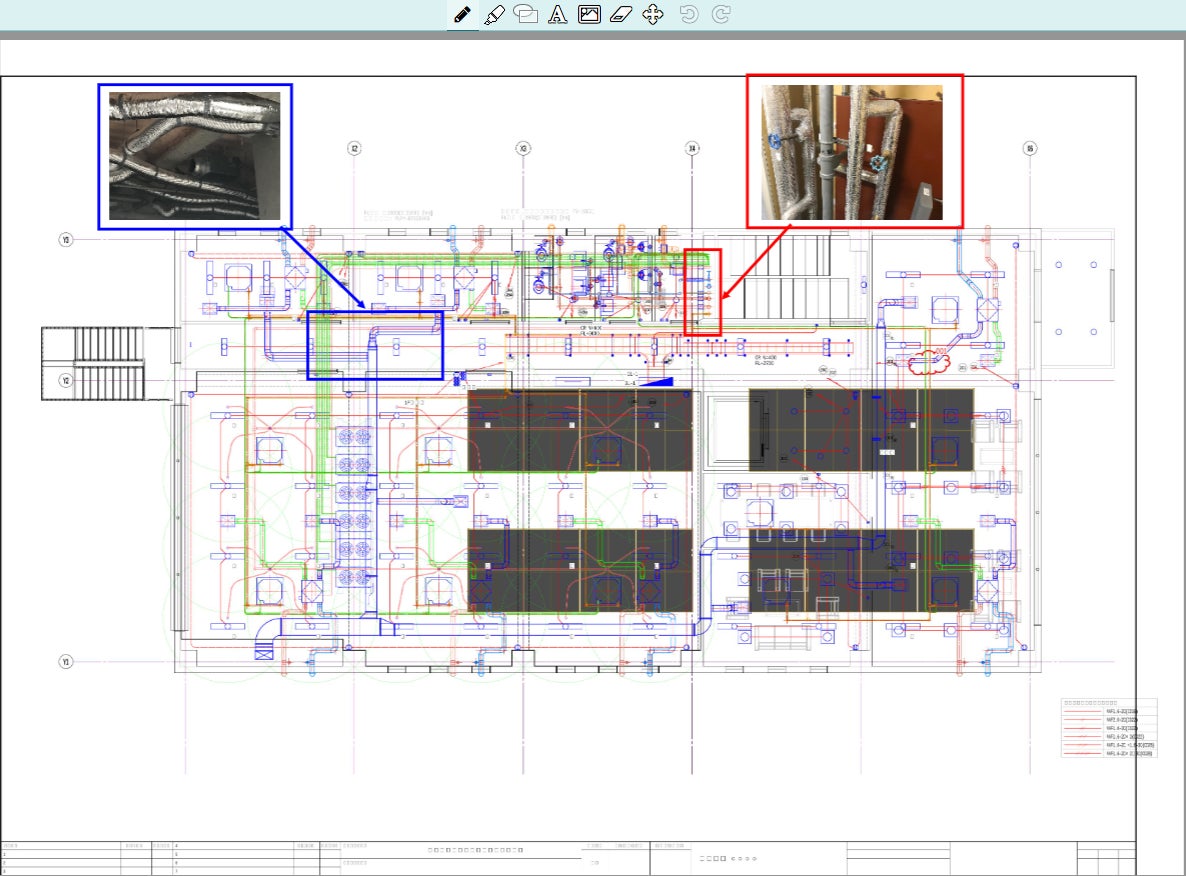Click the X4 grid bubble
The height and width of the screenshot is (876, 1186).
pos(691,148)
